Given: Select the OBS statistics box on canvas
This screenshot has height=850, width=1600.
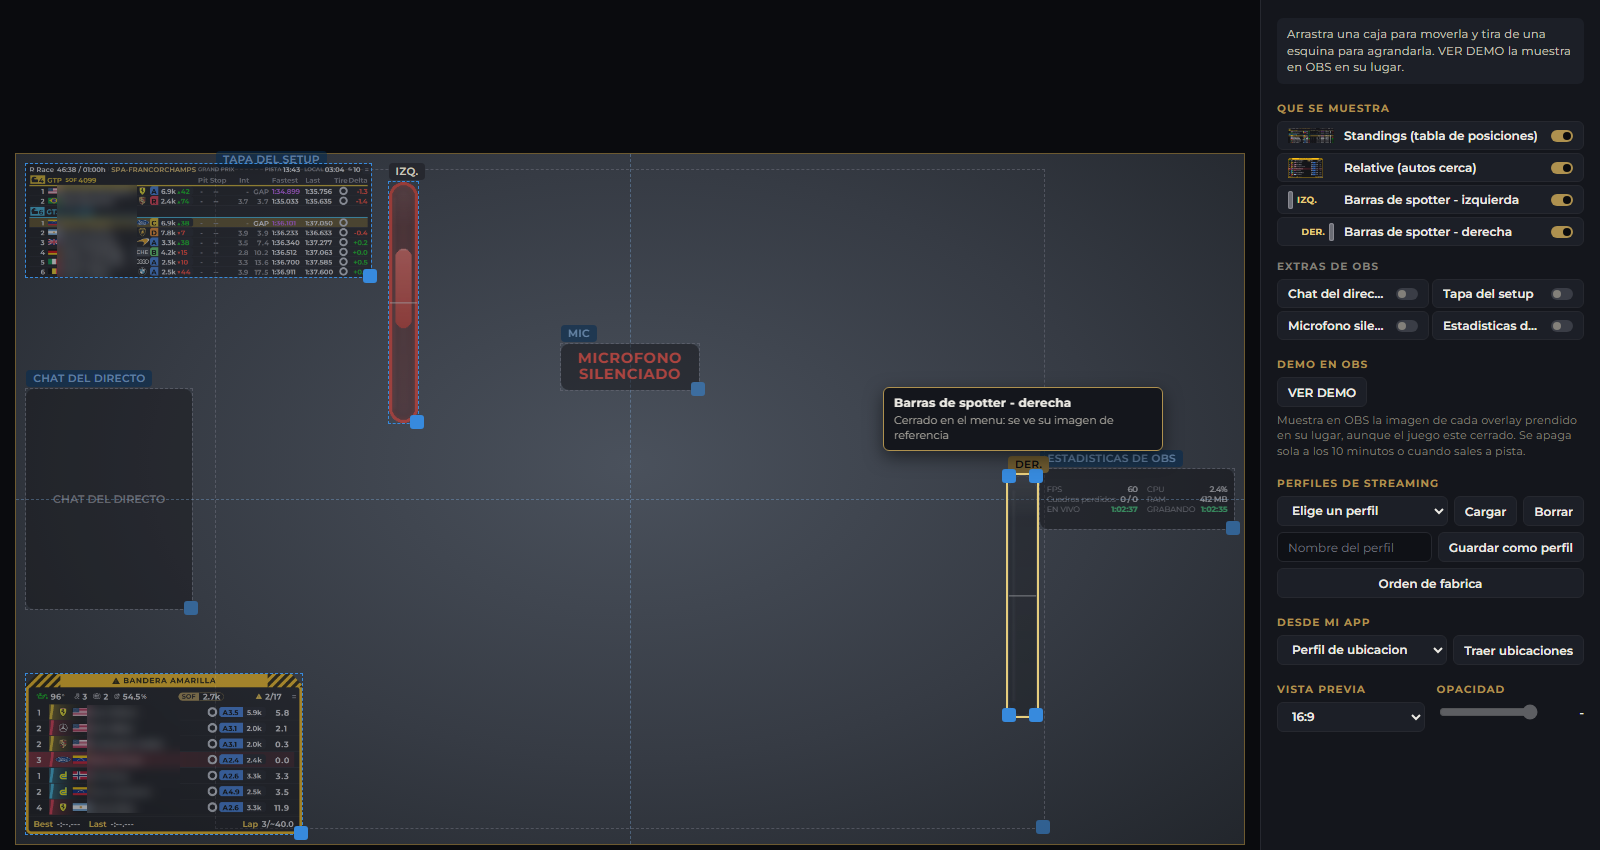Looking at the screenshot, I should (x=1138, y=499).
